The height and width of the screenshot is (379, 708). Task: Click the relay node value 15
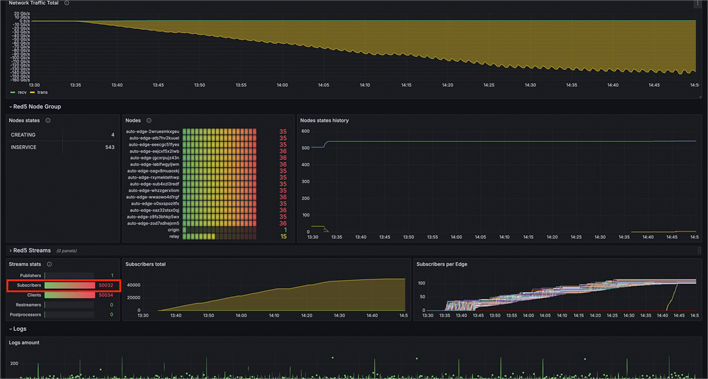tap(284, 236)
